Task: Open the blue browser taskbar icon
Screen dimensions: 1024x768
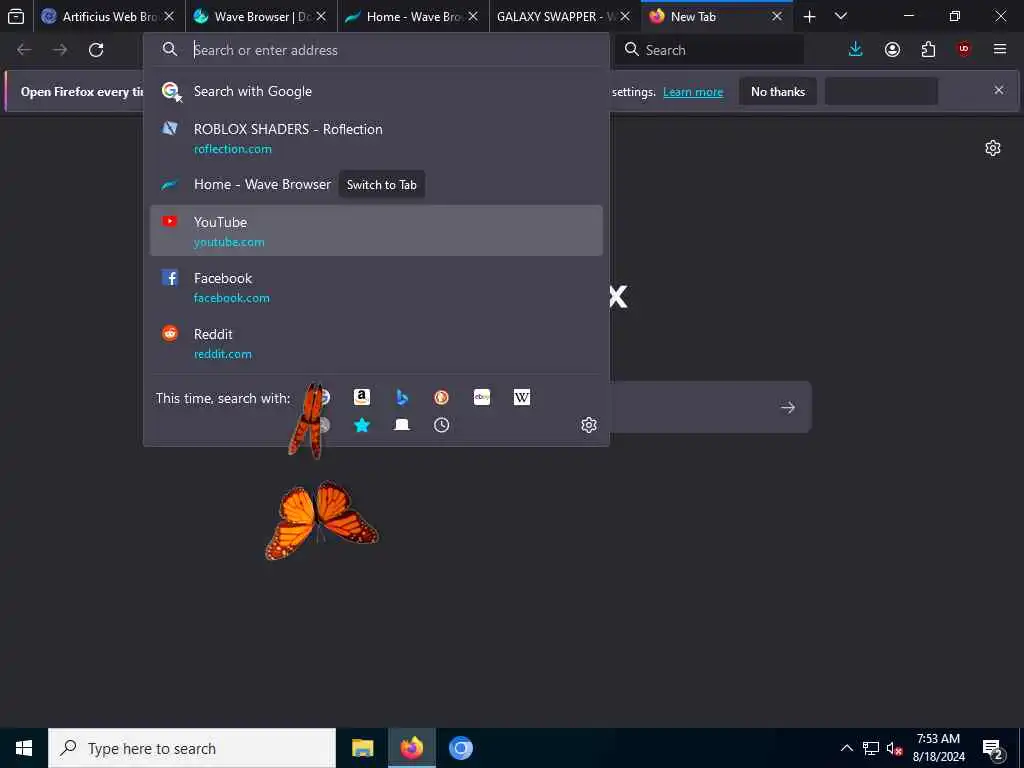Action: pyautogui.click(x=460, y=748)
